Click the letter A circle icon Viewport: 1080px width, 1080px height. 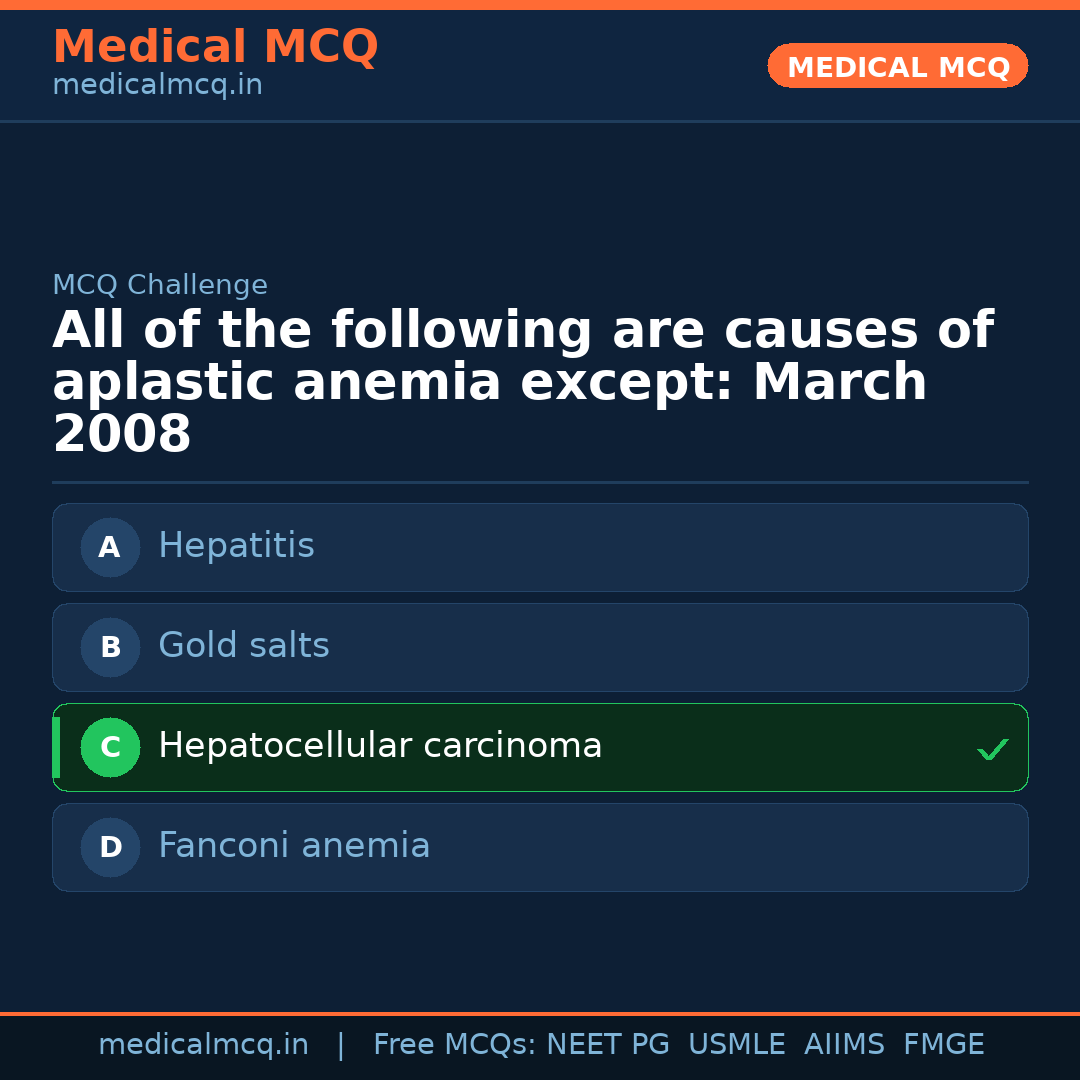click(110, 547)
